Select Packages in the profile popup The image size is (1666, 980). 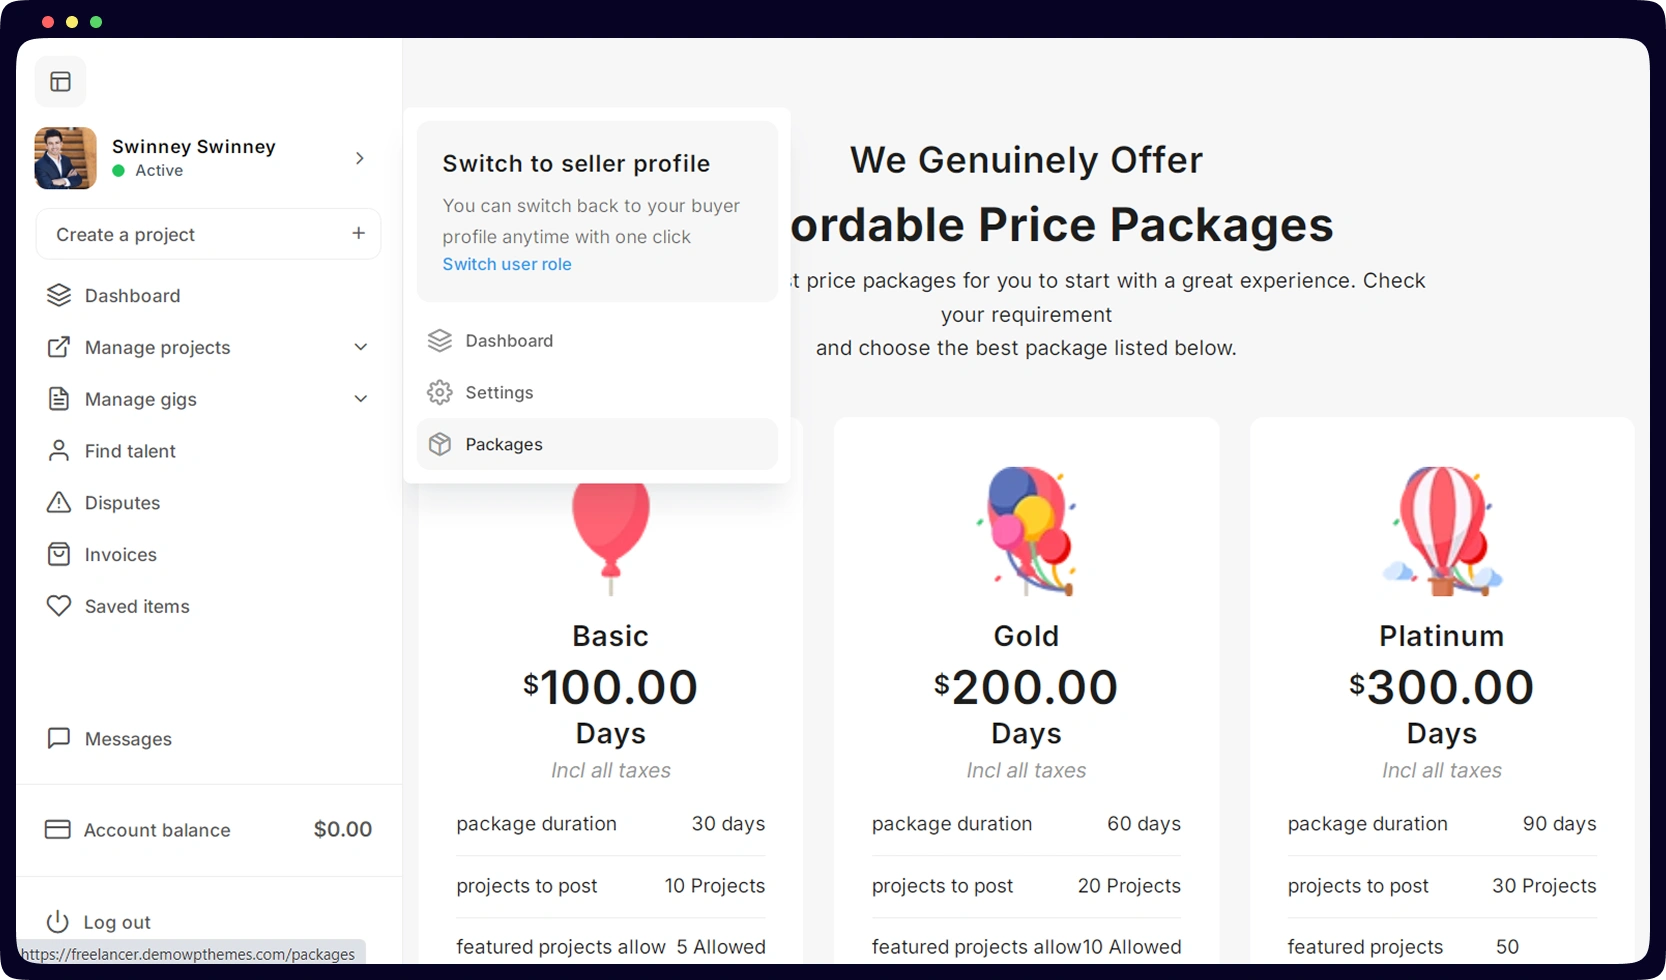pos(597,444)
